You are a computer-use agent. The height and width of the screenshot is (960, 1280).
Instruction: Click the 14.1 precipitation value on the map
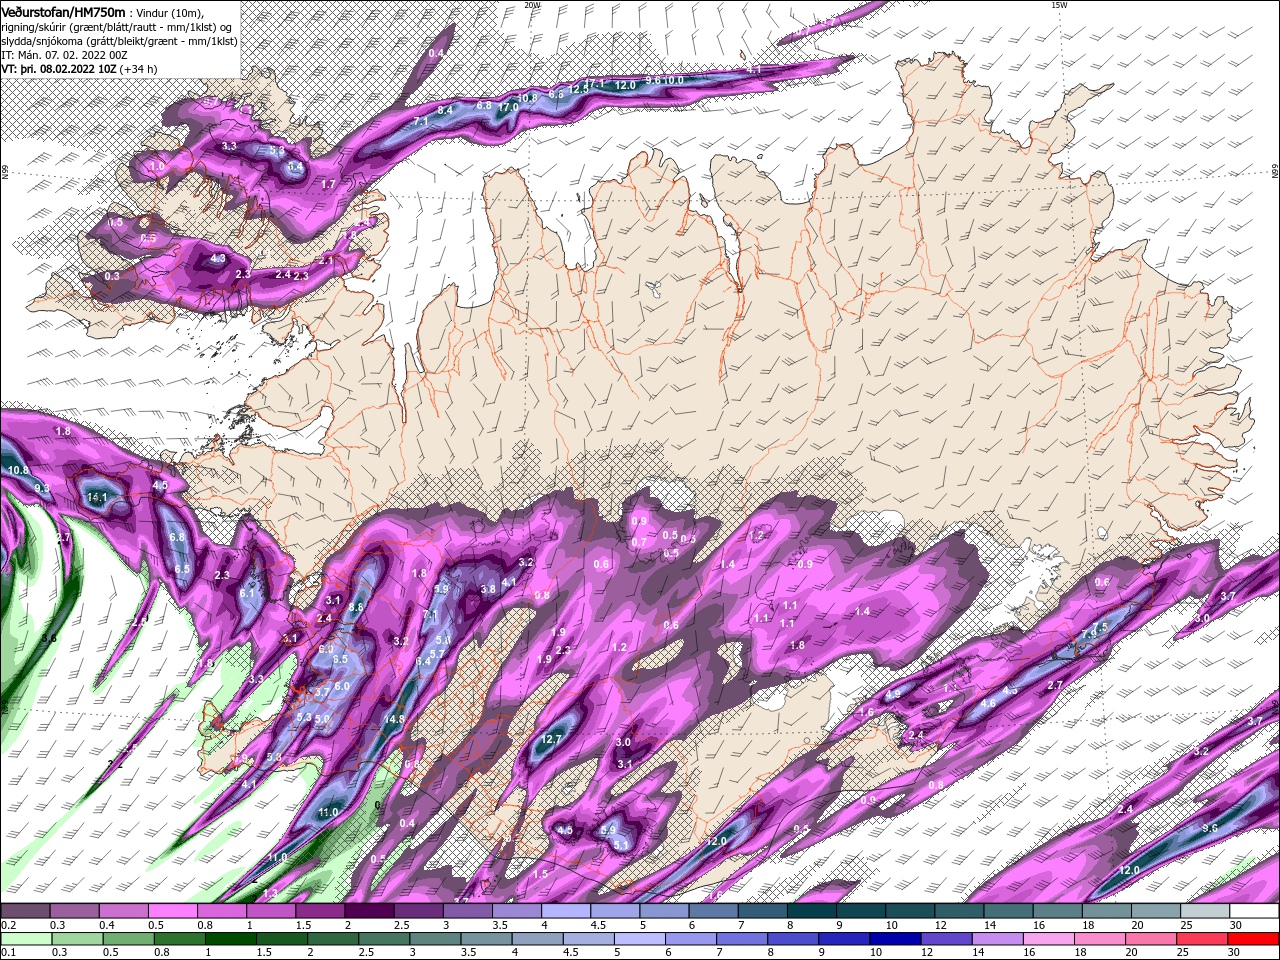[97, 497]
